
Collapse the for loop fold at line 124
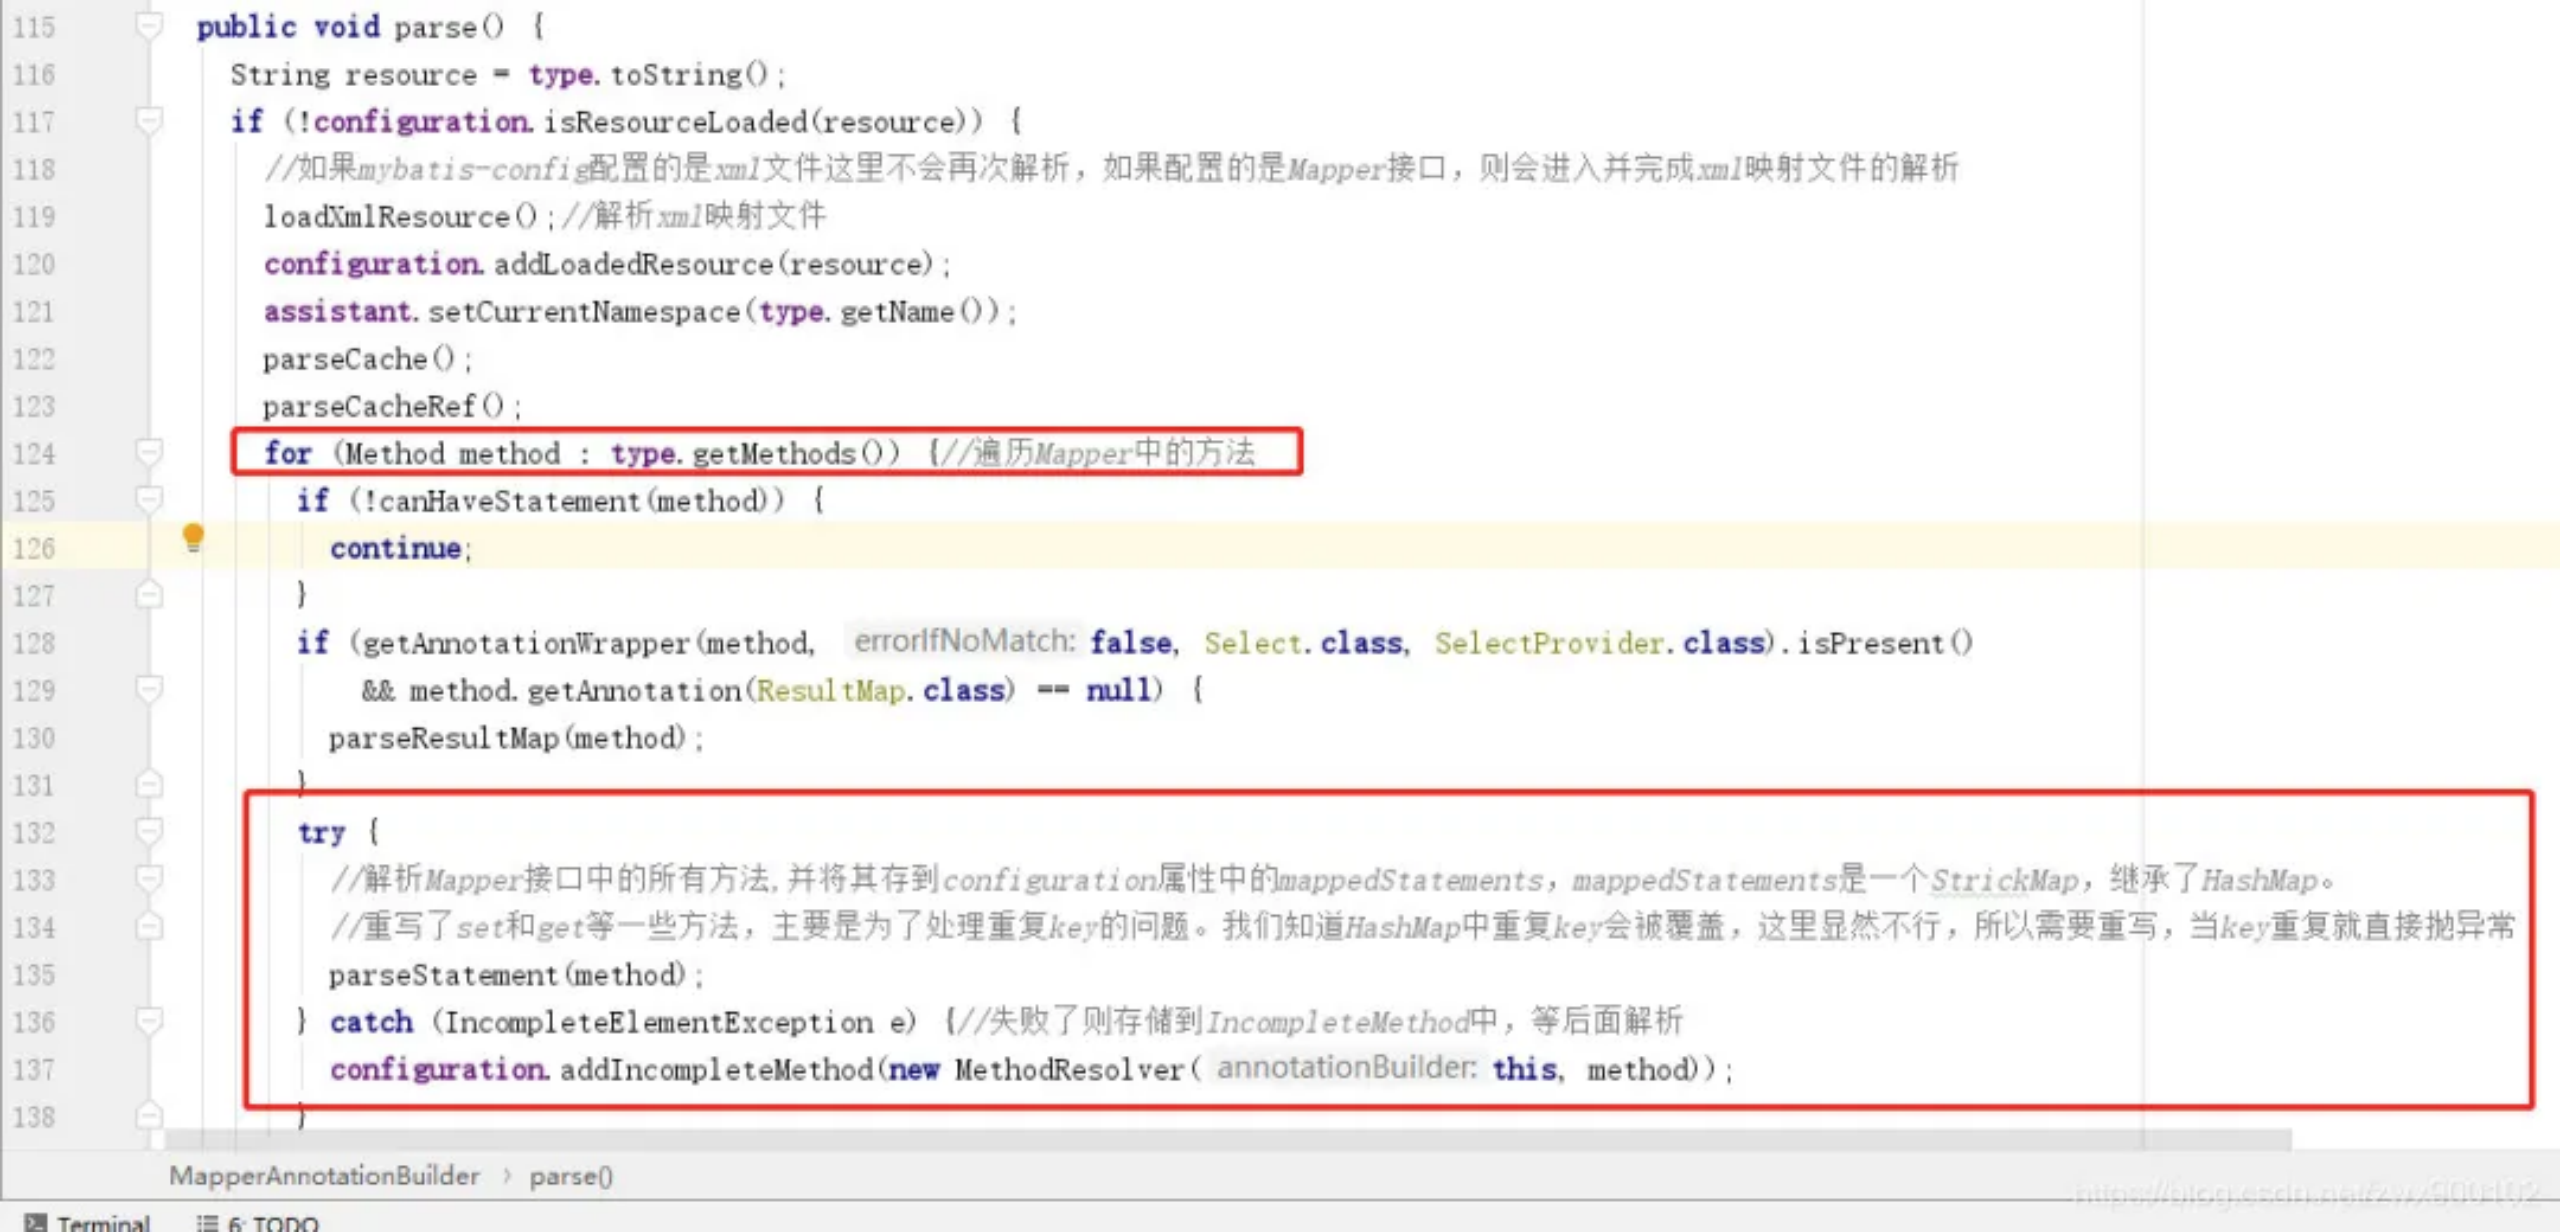148,453
